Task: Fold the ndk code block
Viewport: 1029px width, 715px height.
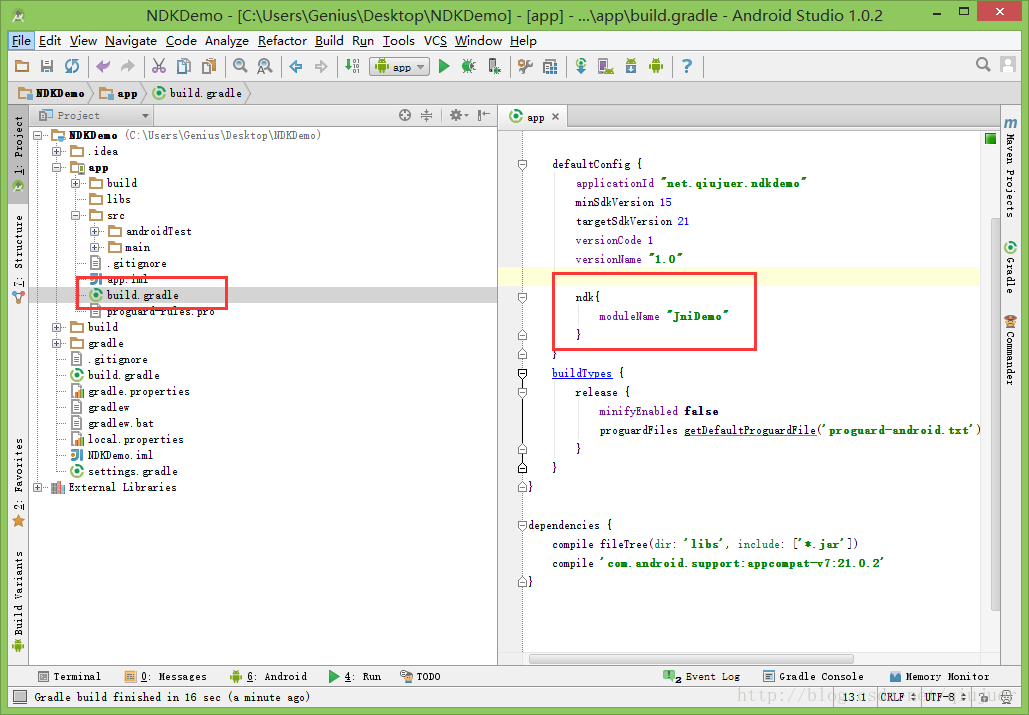Action: (522, 297)
